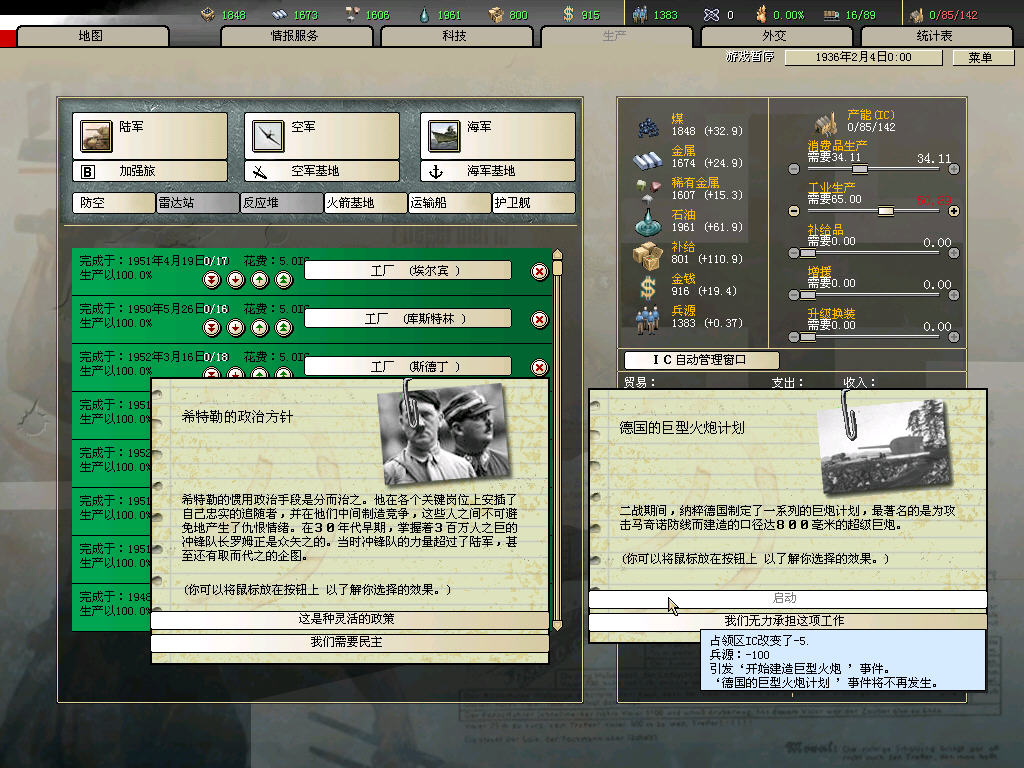The height and width of the screenshot is (768, 1024).
Task: Increase 升级换装 with the plus button
Action: point(953,337)
